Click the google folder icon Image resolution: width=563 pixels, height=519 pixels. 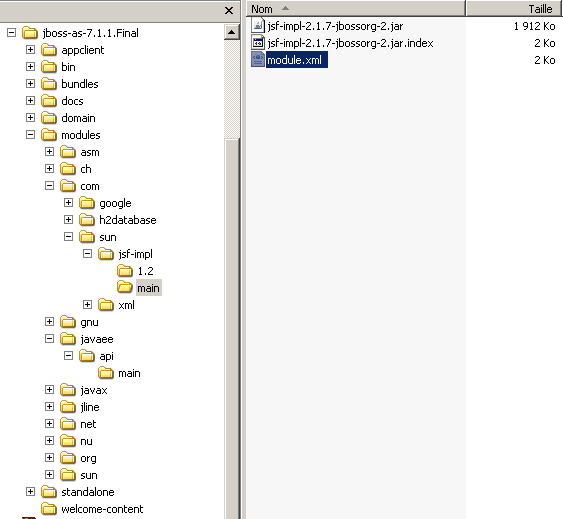point(87,203)
